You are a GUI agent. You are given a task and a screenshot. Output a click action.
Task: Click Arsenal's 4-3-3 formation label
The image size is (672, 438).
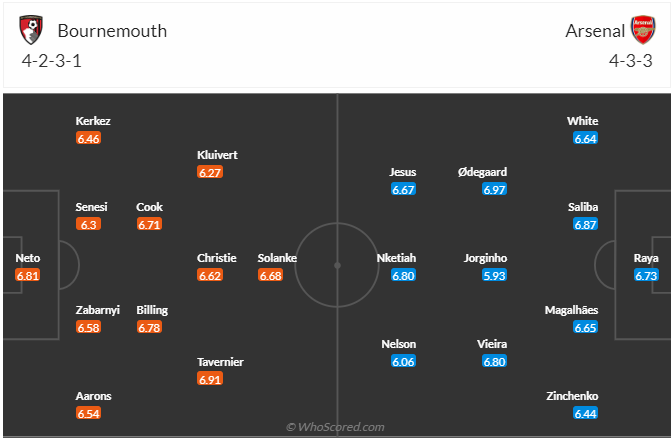coord(631,62)
